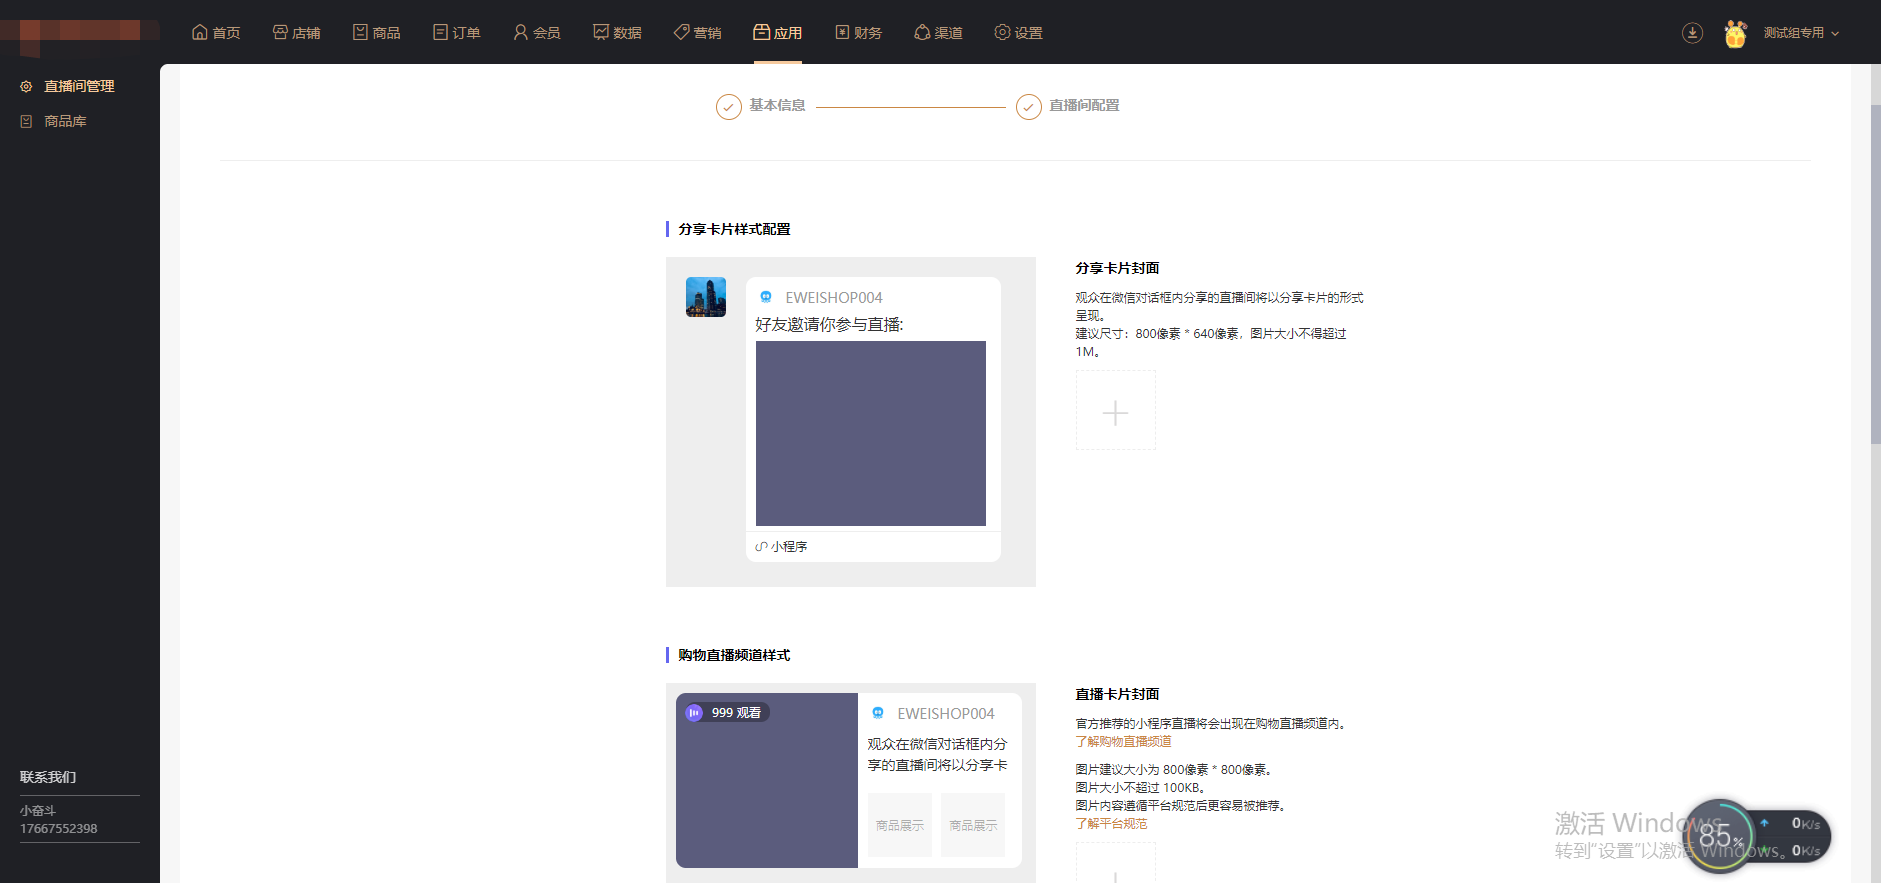Viewport: 1881px width, 883px height.
Task: Click the user avatar icon
Action: coord(1735,33)
